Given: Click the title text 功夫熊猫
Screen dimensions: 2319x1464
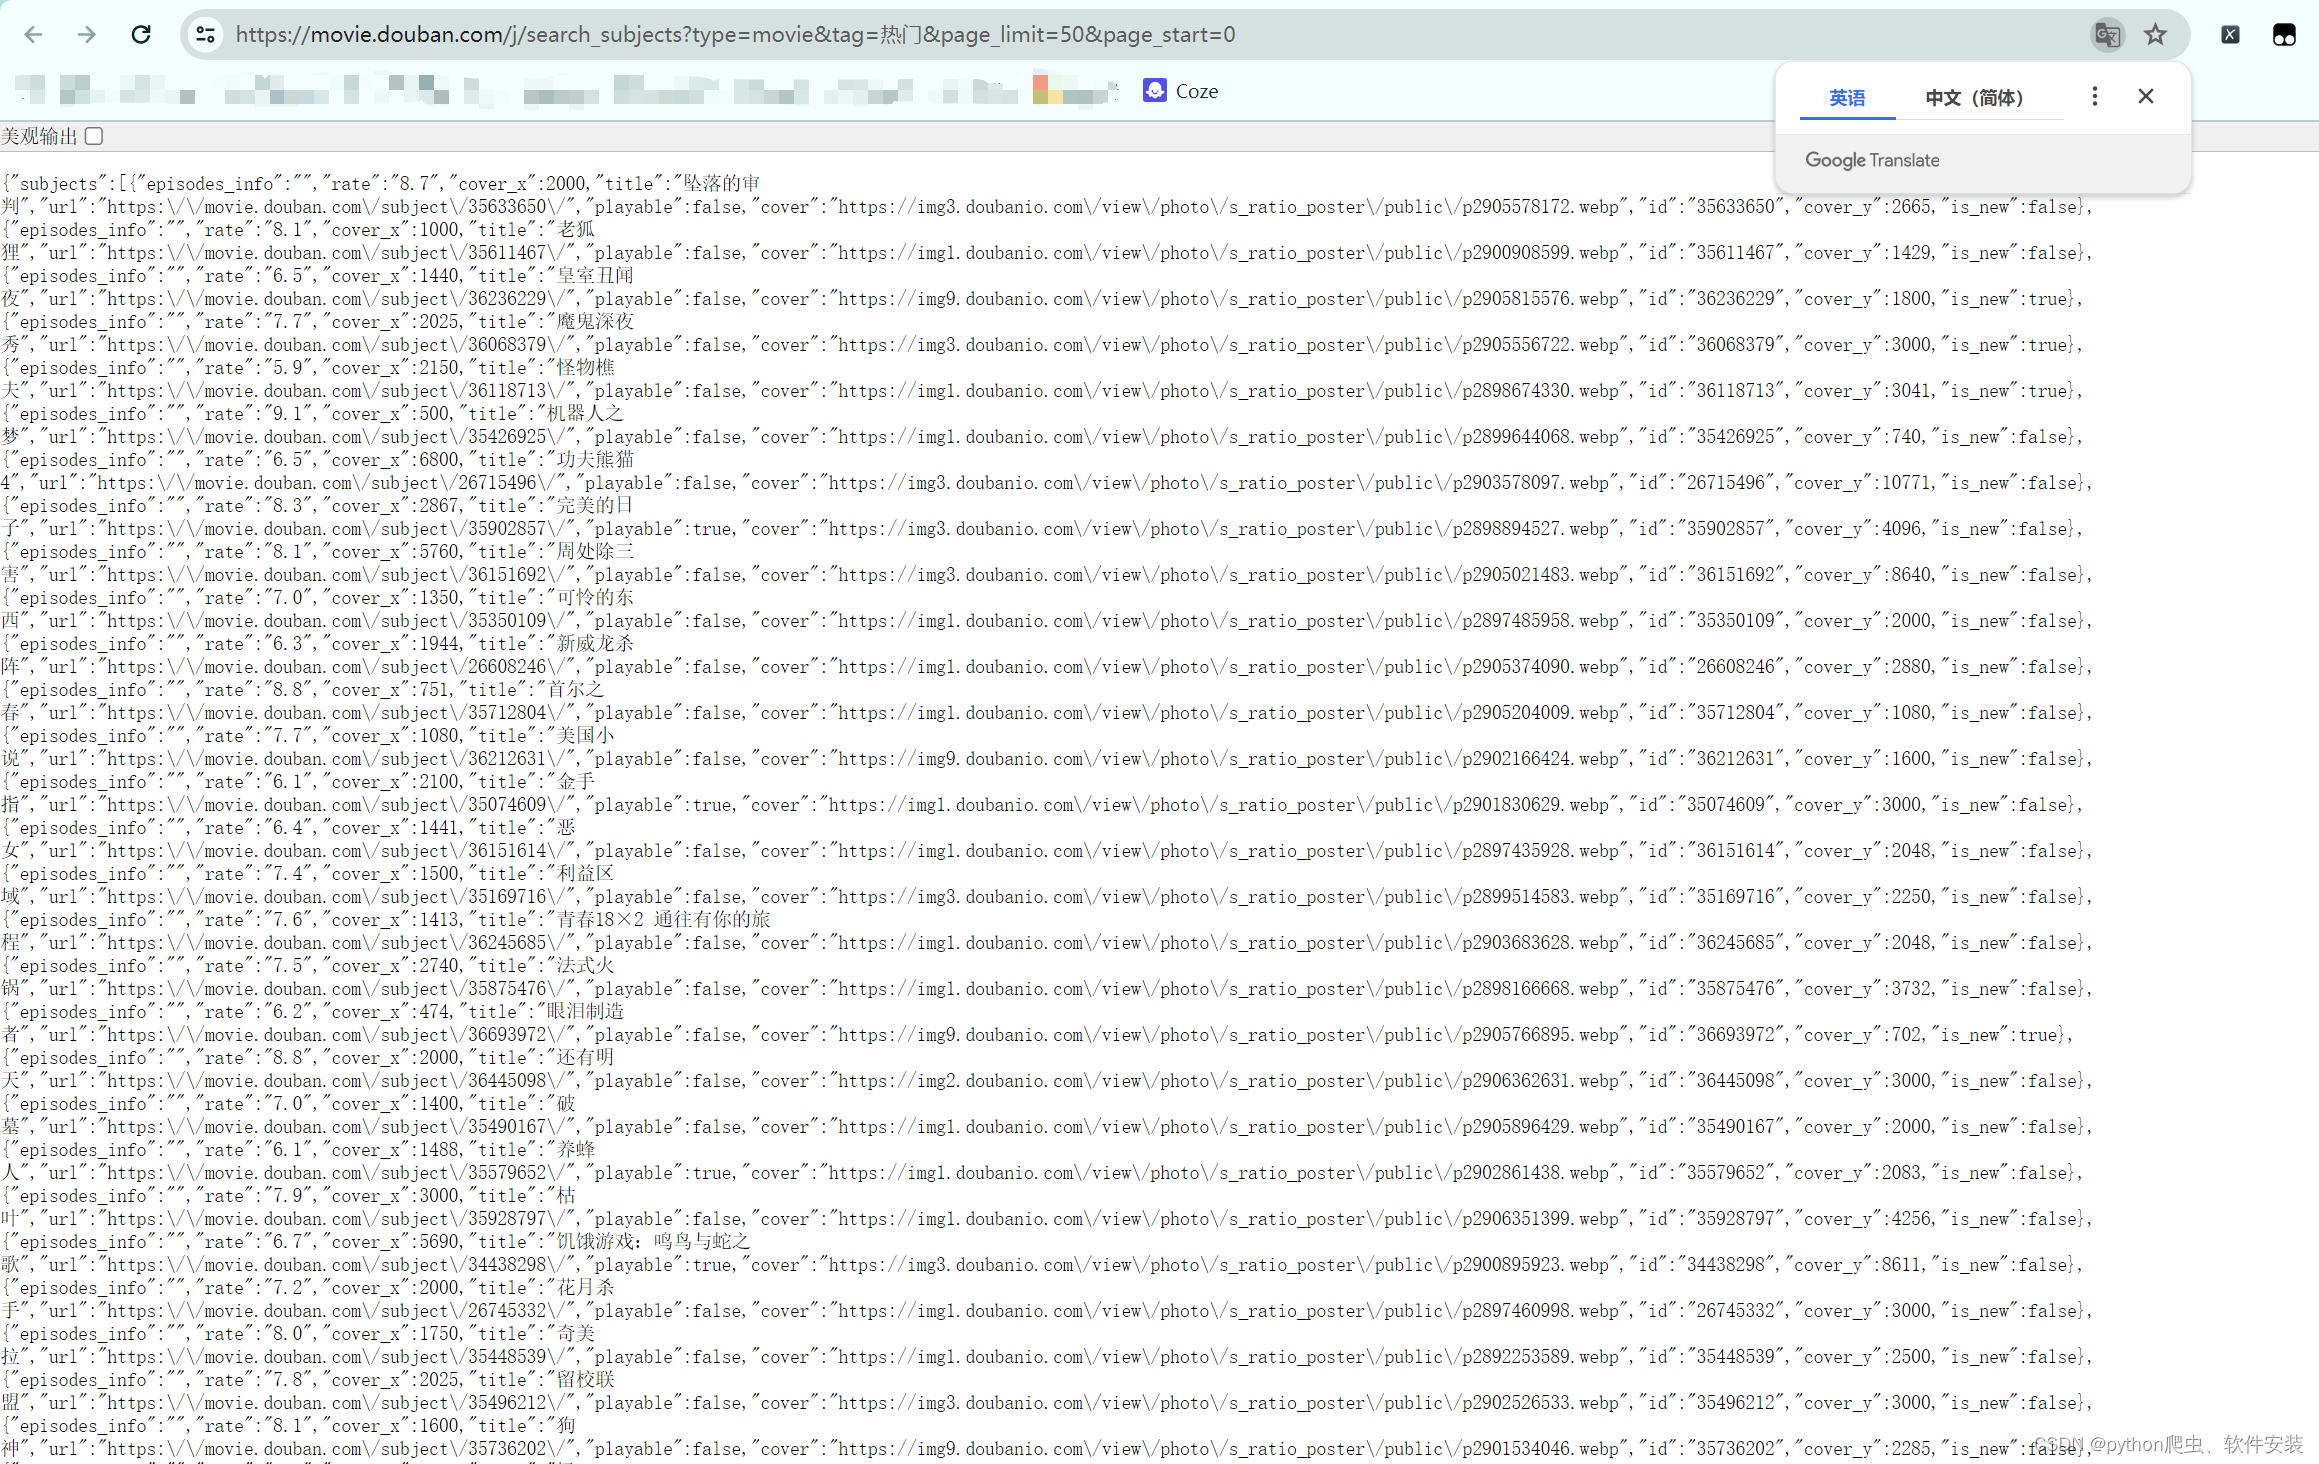Looking at the screenshot, I should pos(595,459).
